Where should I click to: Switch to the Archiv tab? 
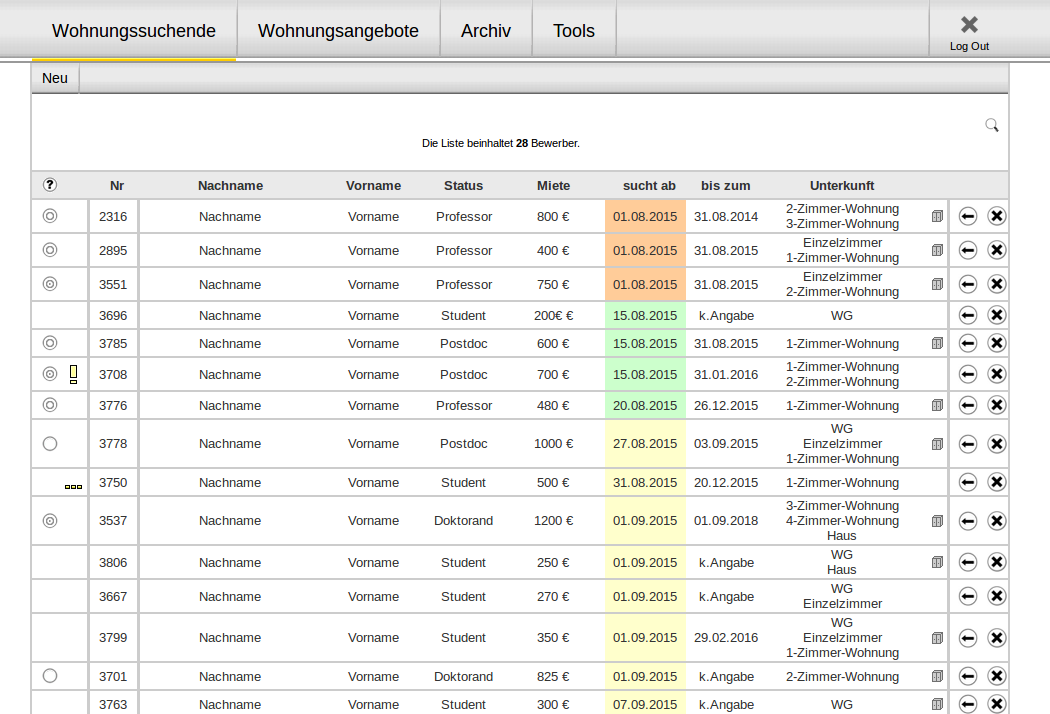pyautogui.click(x=486, y=31)
